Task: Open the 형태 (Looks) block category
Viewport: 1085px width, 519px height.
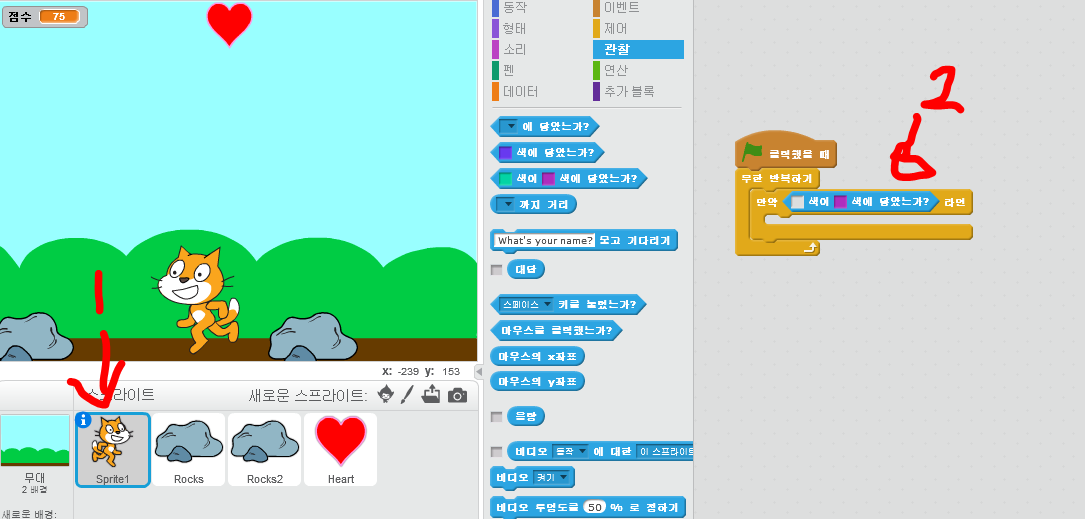Action: (x=516, y=28)
